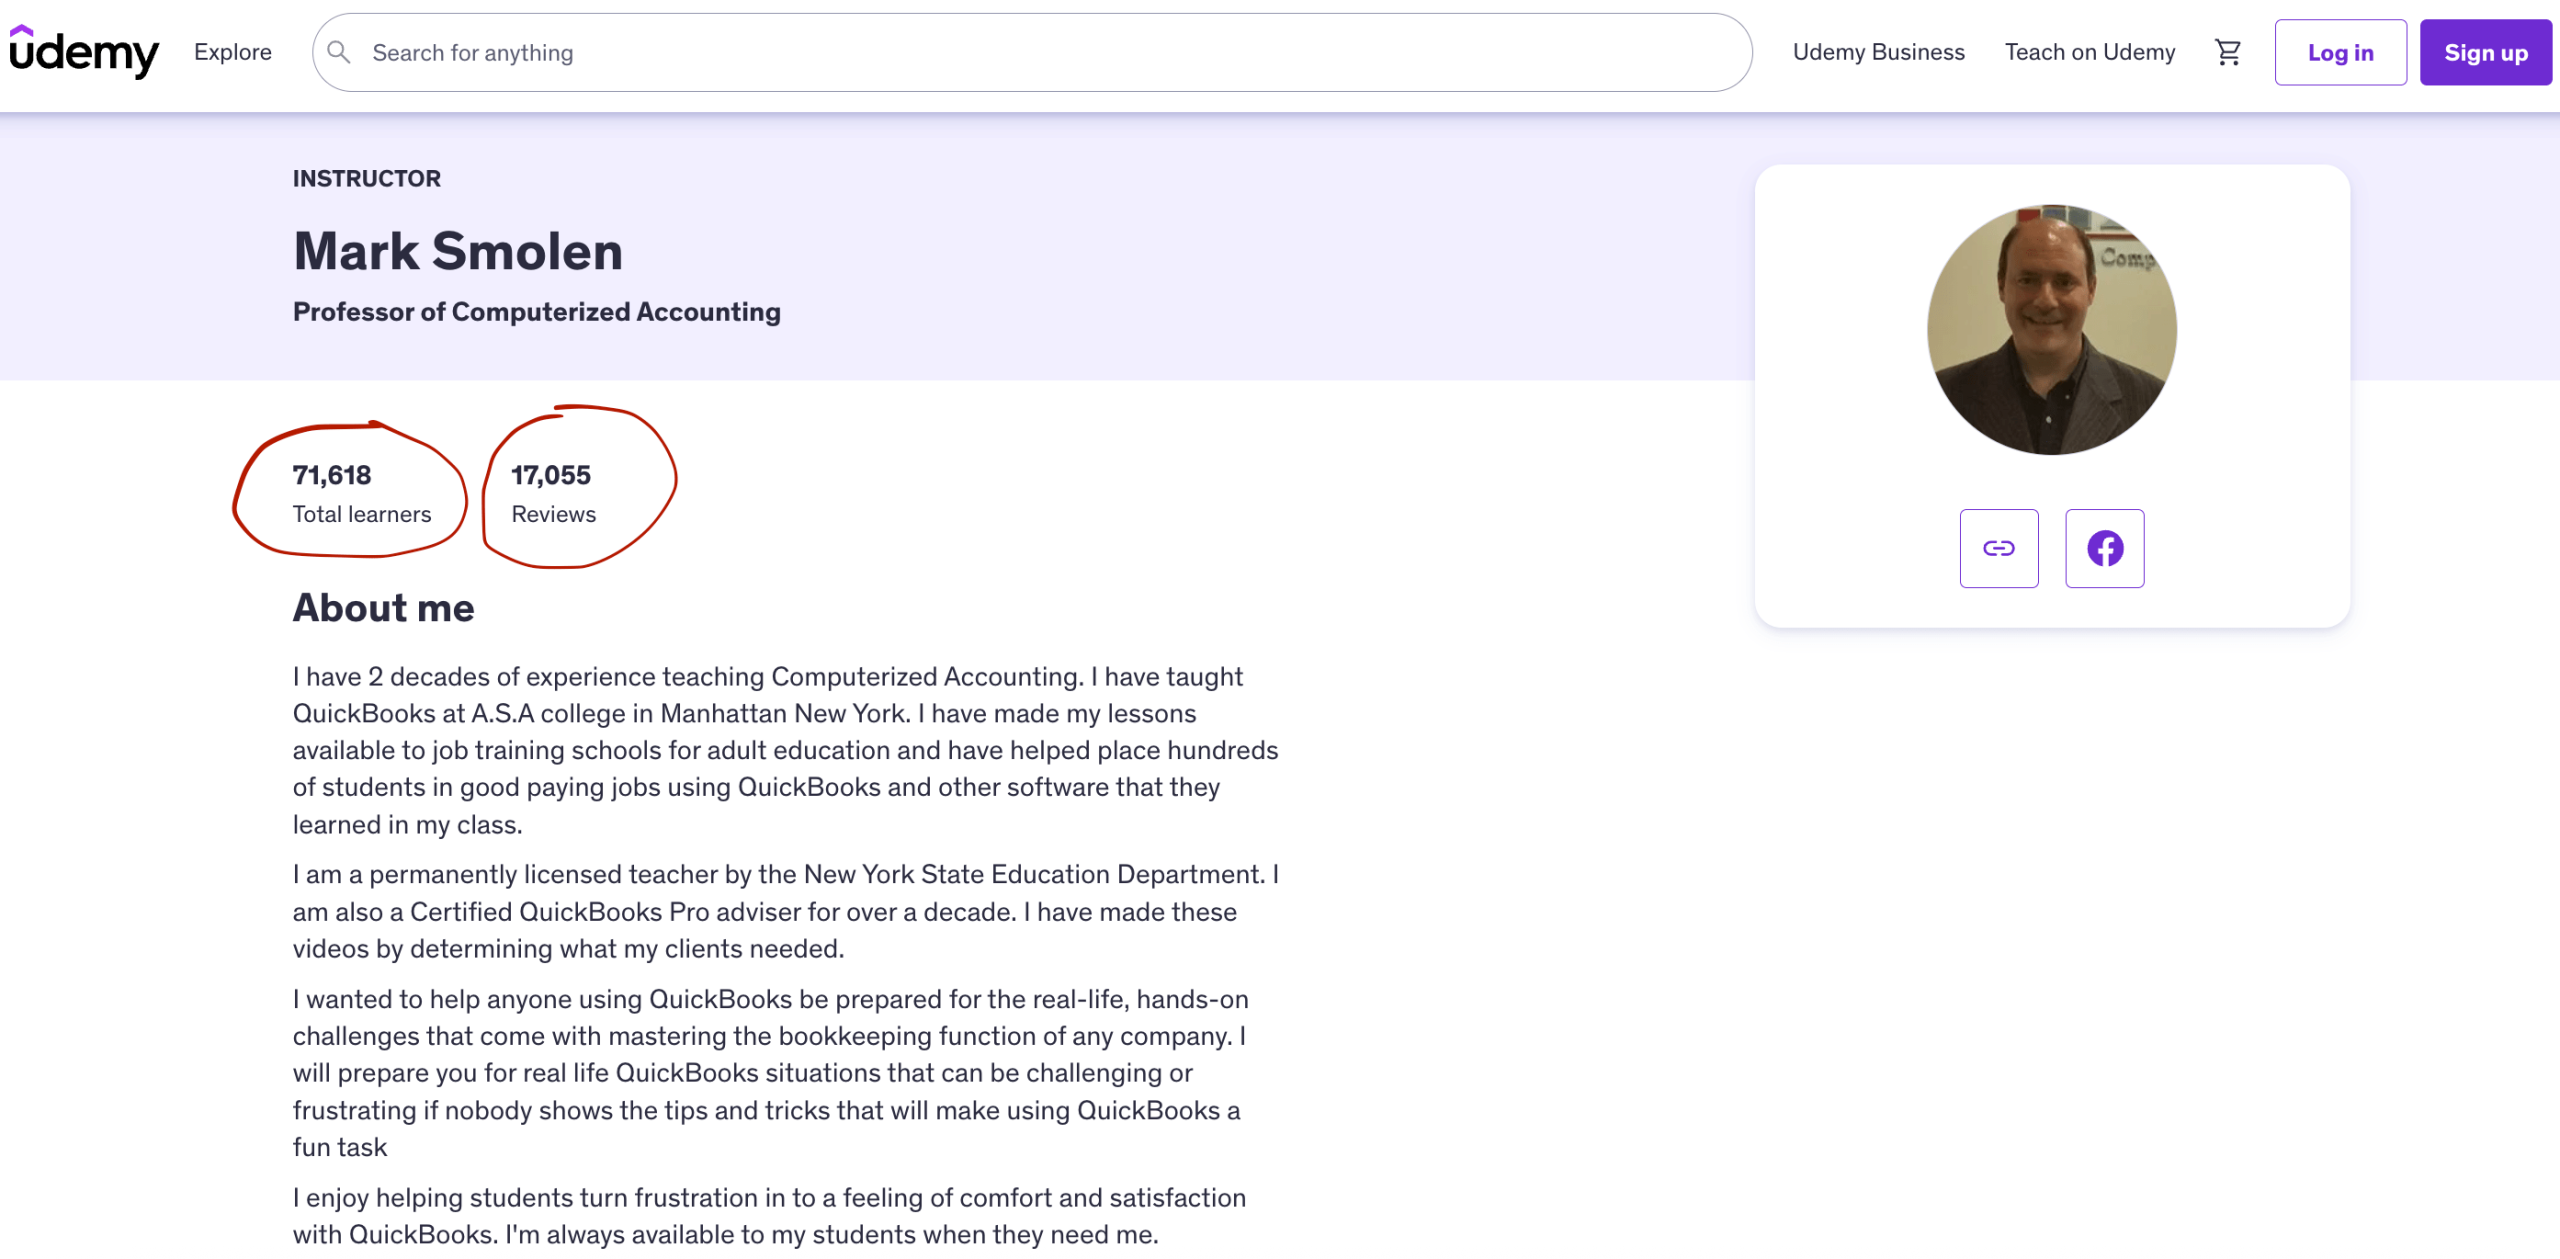Click the 17,055 Reviews stat
Screen dimensions: 2560x1259
click(x=553, y=494)
